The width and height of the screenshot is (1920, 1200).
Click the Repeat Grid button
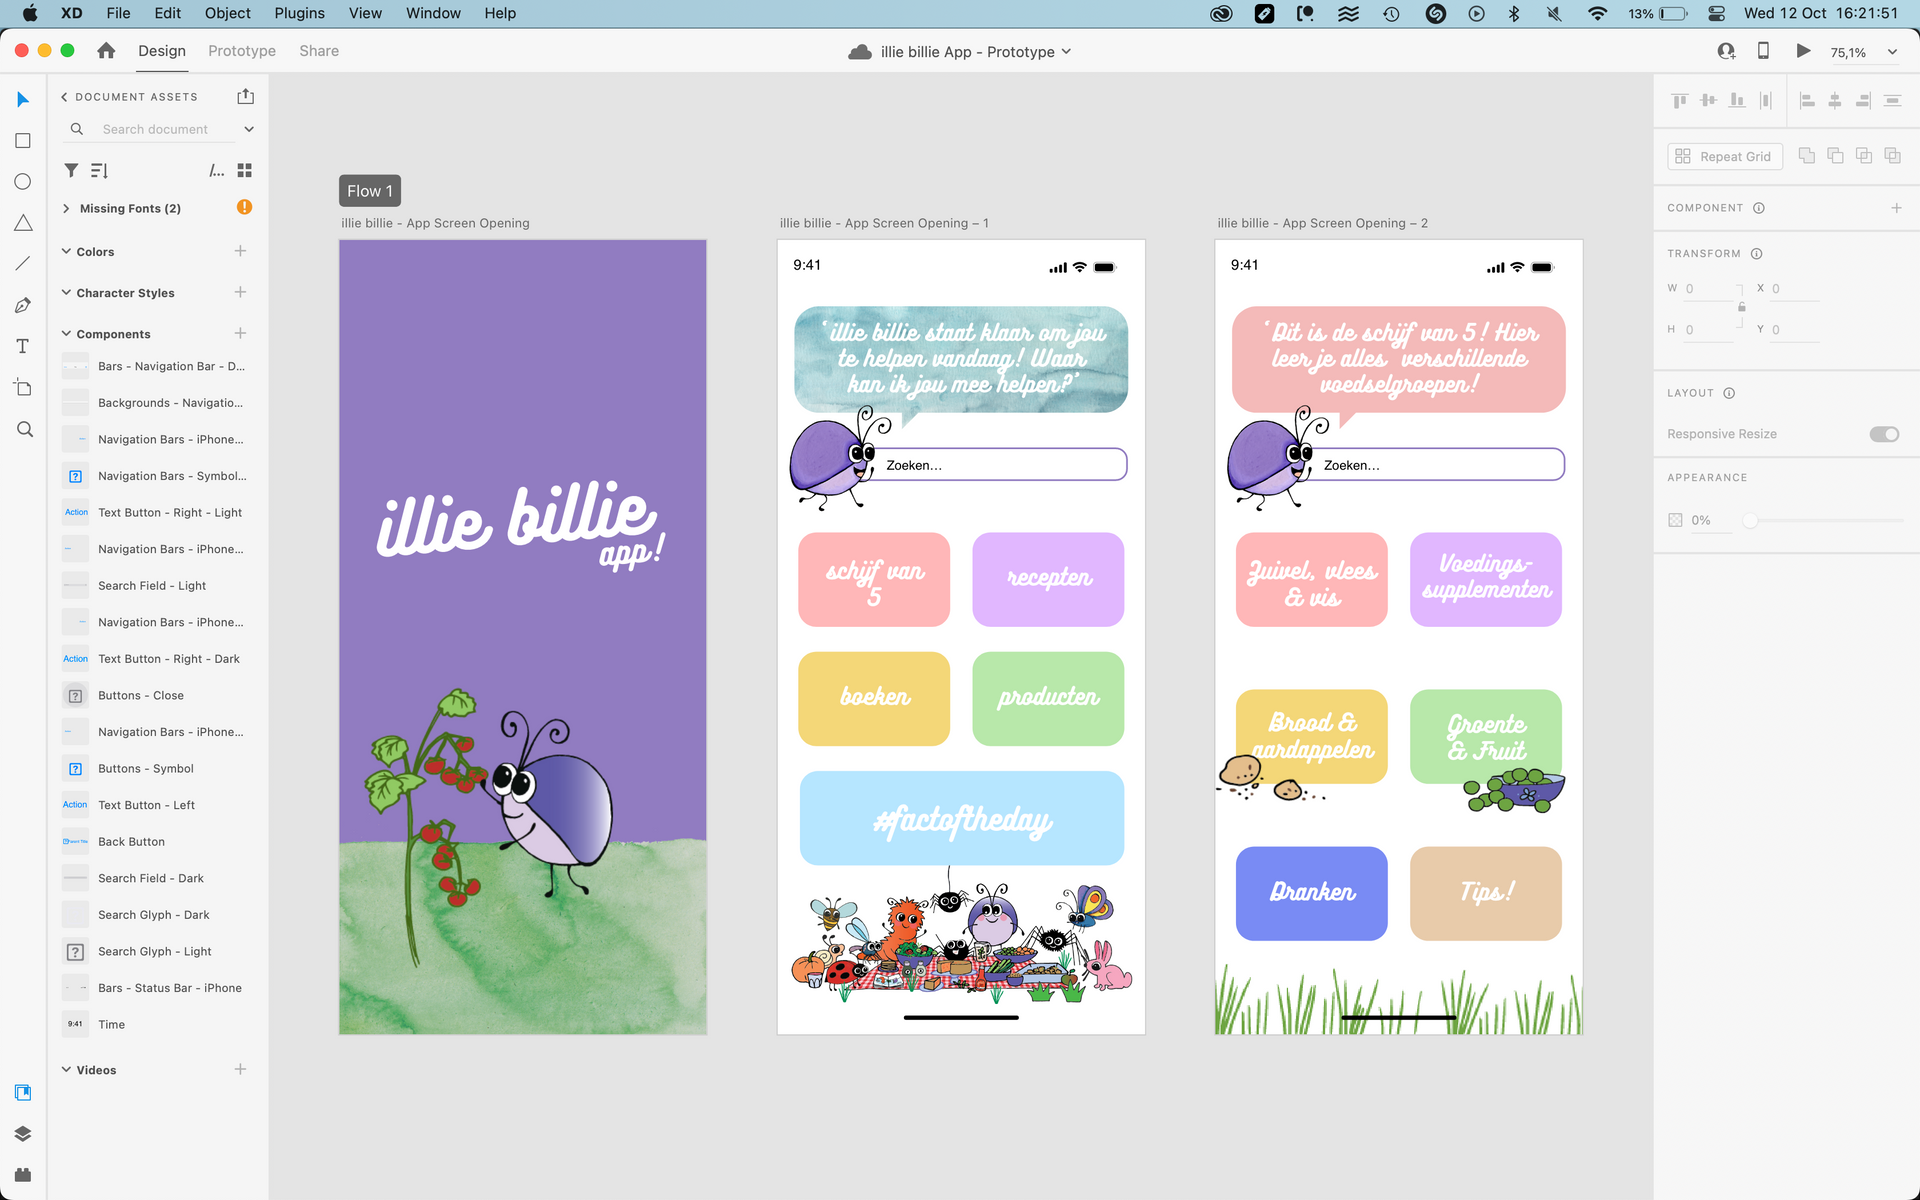pos(1724,157)
